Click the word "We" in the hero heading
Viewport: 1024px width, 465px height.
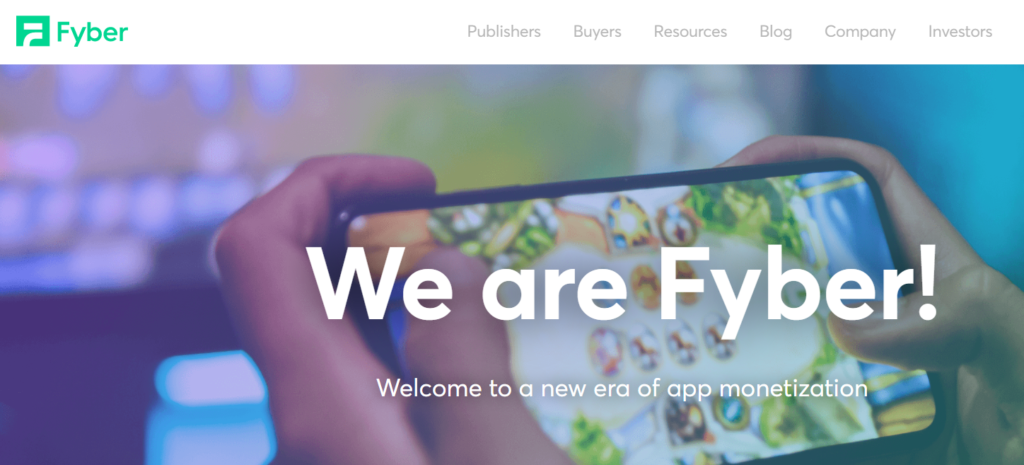click(379, 284)
